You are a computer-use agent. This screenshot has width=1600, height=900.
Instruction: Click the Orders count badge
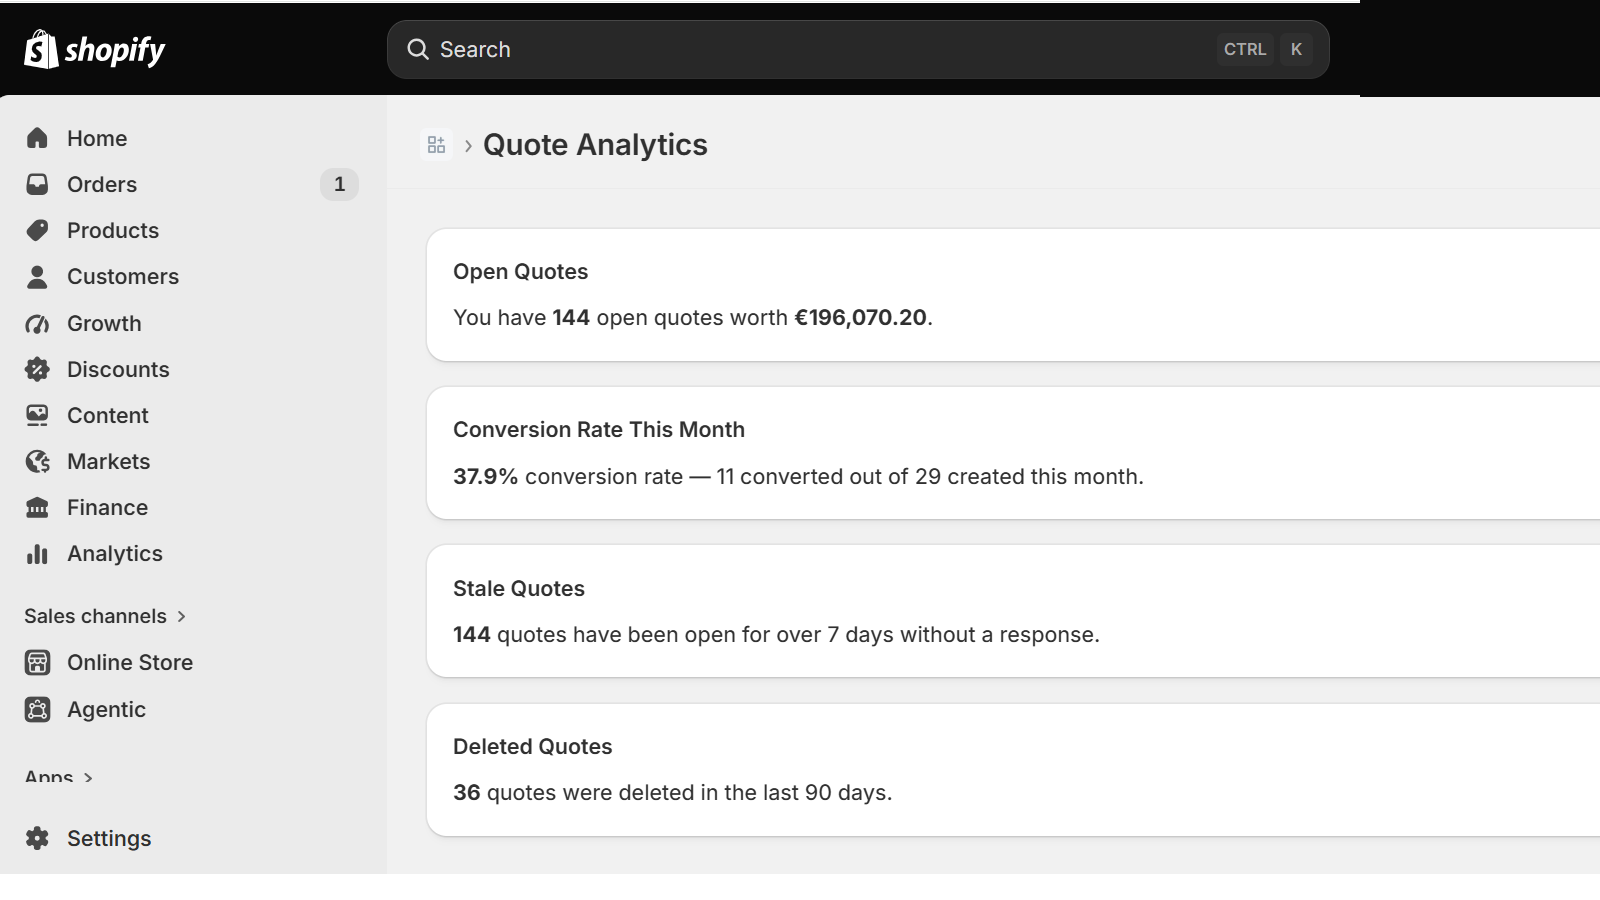click(339, 184)
